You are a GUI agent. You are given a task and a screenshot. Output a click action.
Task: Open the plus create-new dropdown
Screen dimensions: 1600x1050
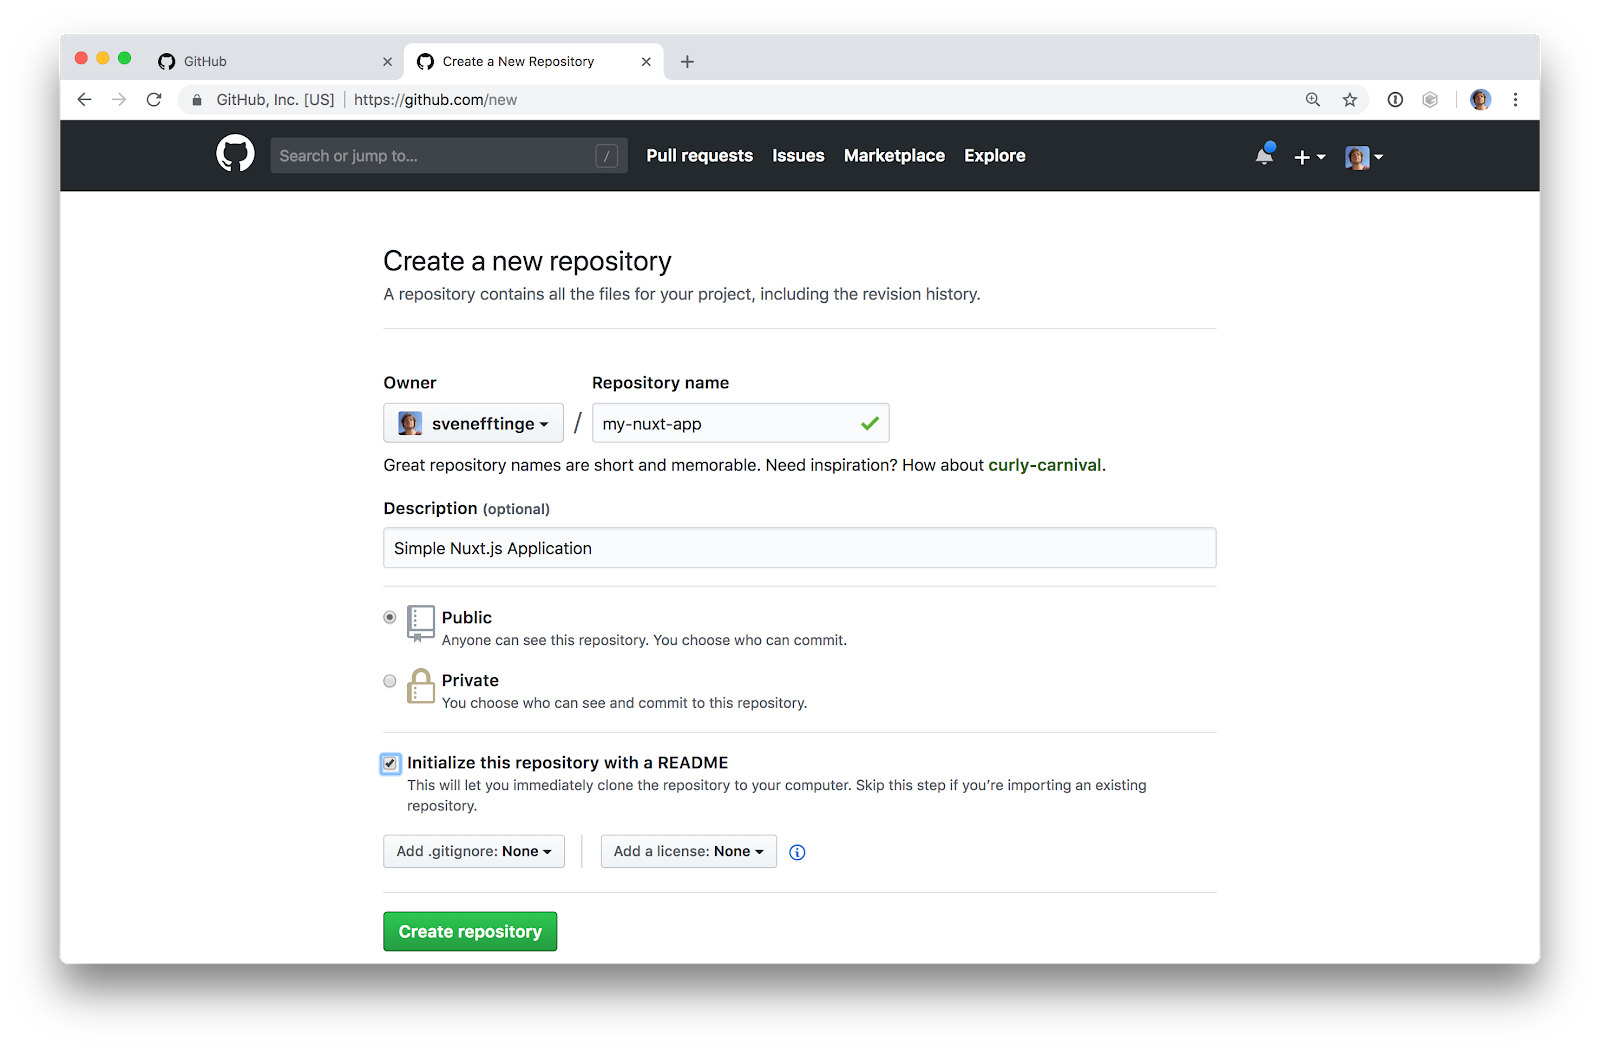pyautogui.click(x=1310, y=157)
